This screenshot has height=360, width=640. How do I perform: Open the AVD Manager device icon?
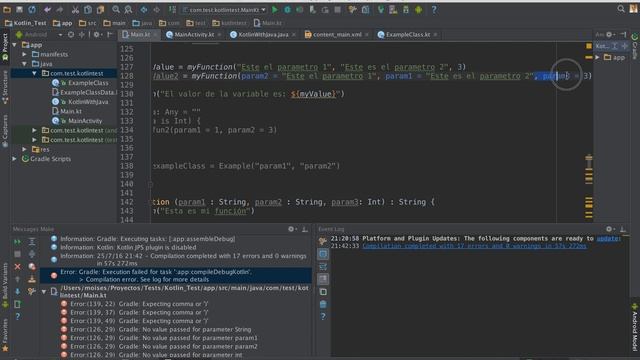click(393, 9)
